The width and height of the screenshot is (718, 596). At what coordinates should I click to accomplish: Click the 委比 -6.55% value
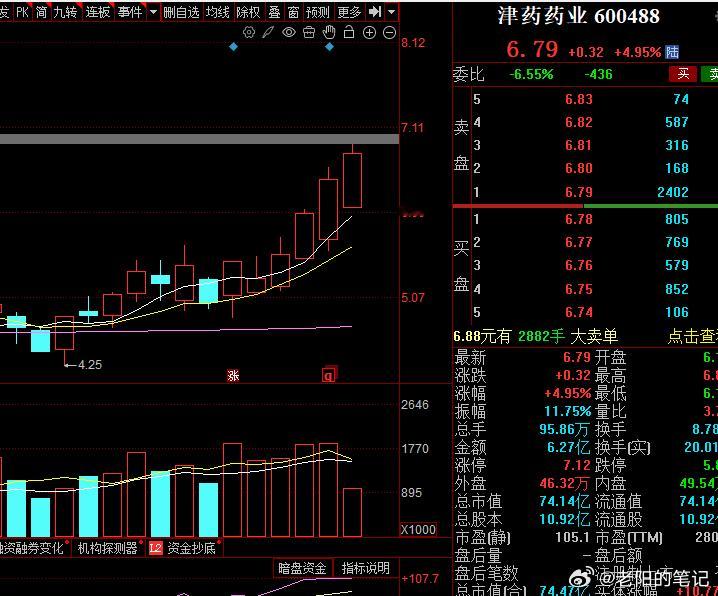[x=532, y=74]
